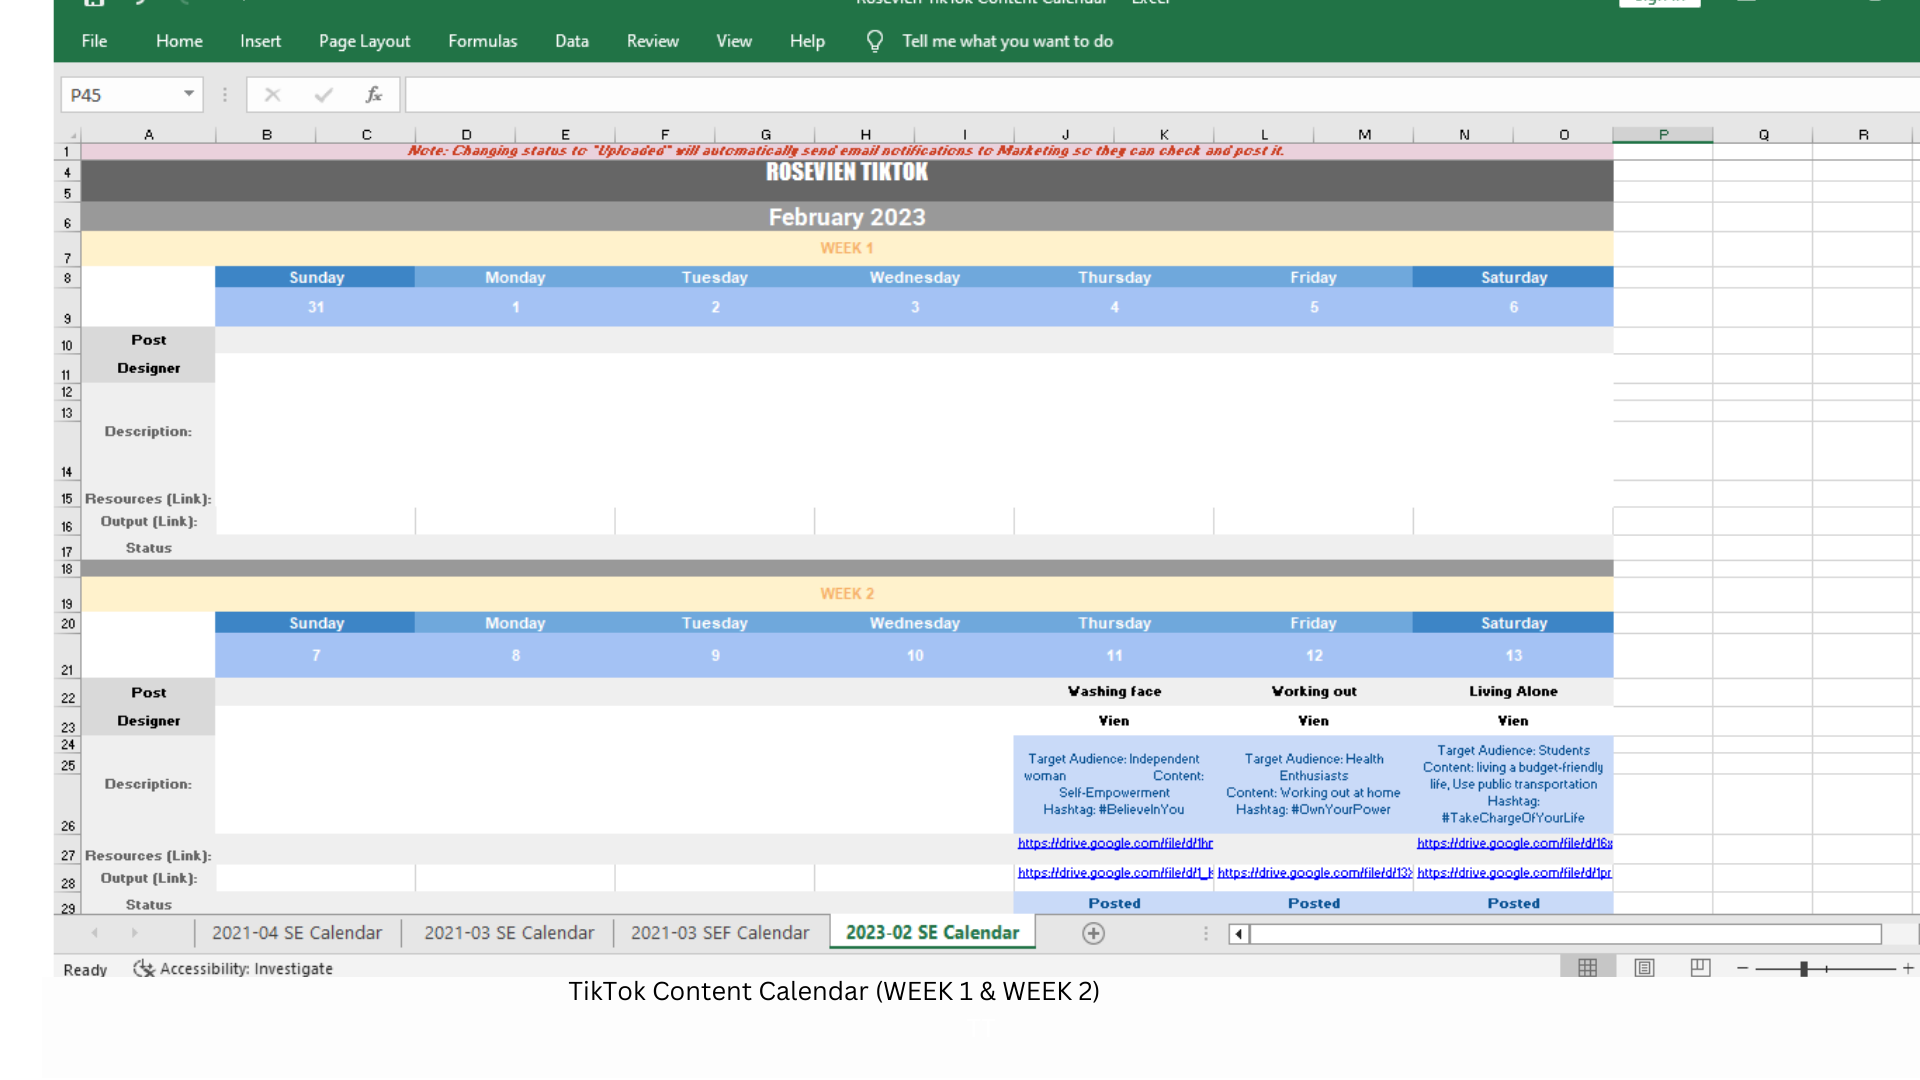Adjust the zoom slider handle
The width and height of the screenshot is (1920, 1080).
(x=1804, y=968)
